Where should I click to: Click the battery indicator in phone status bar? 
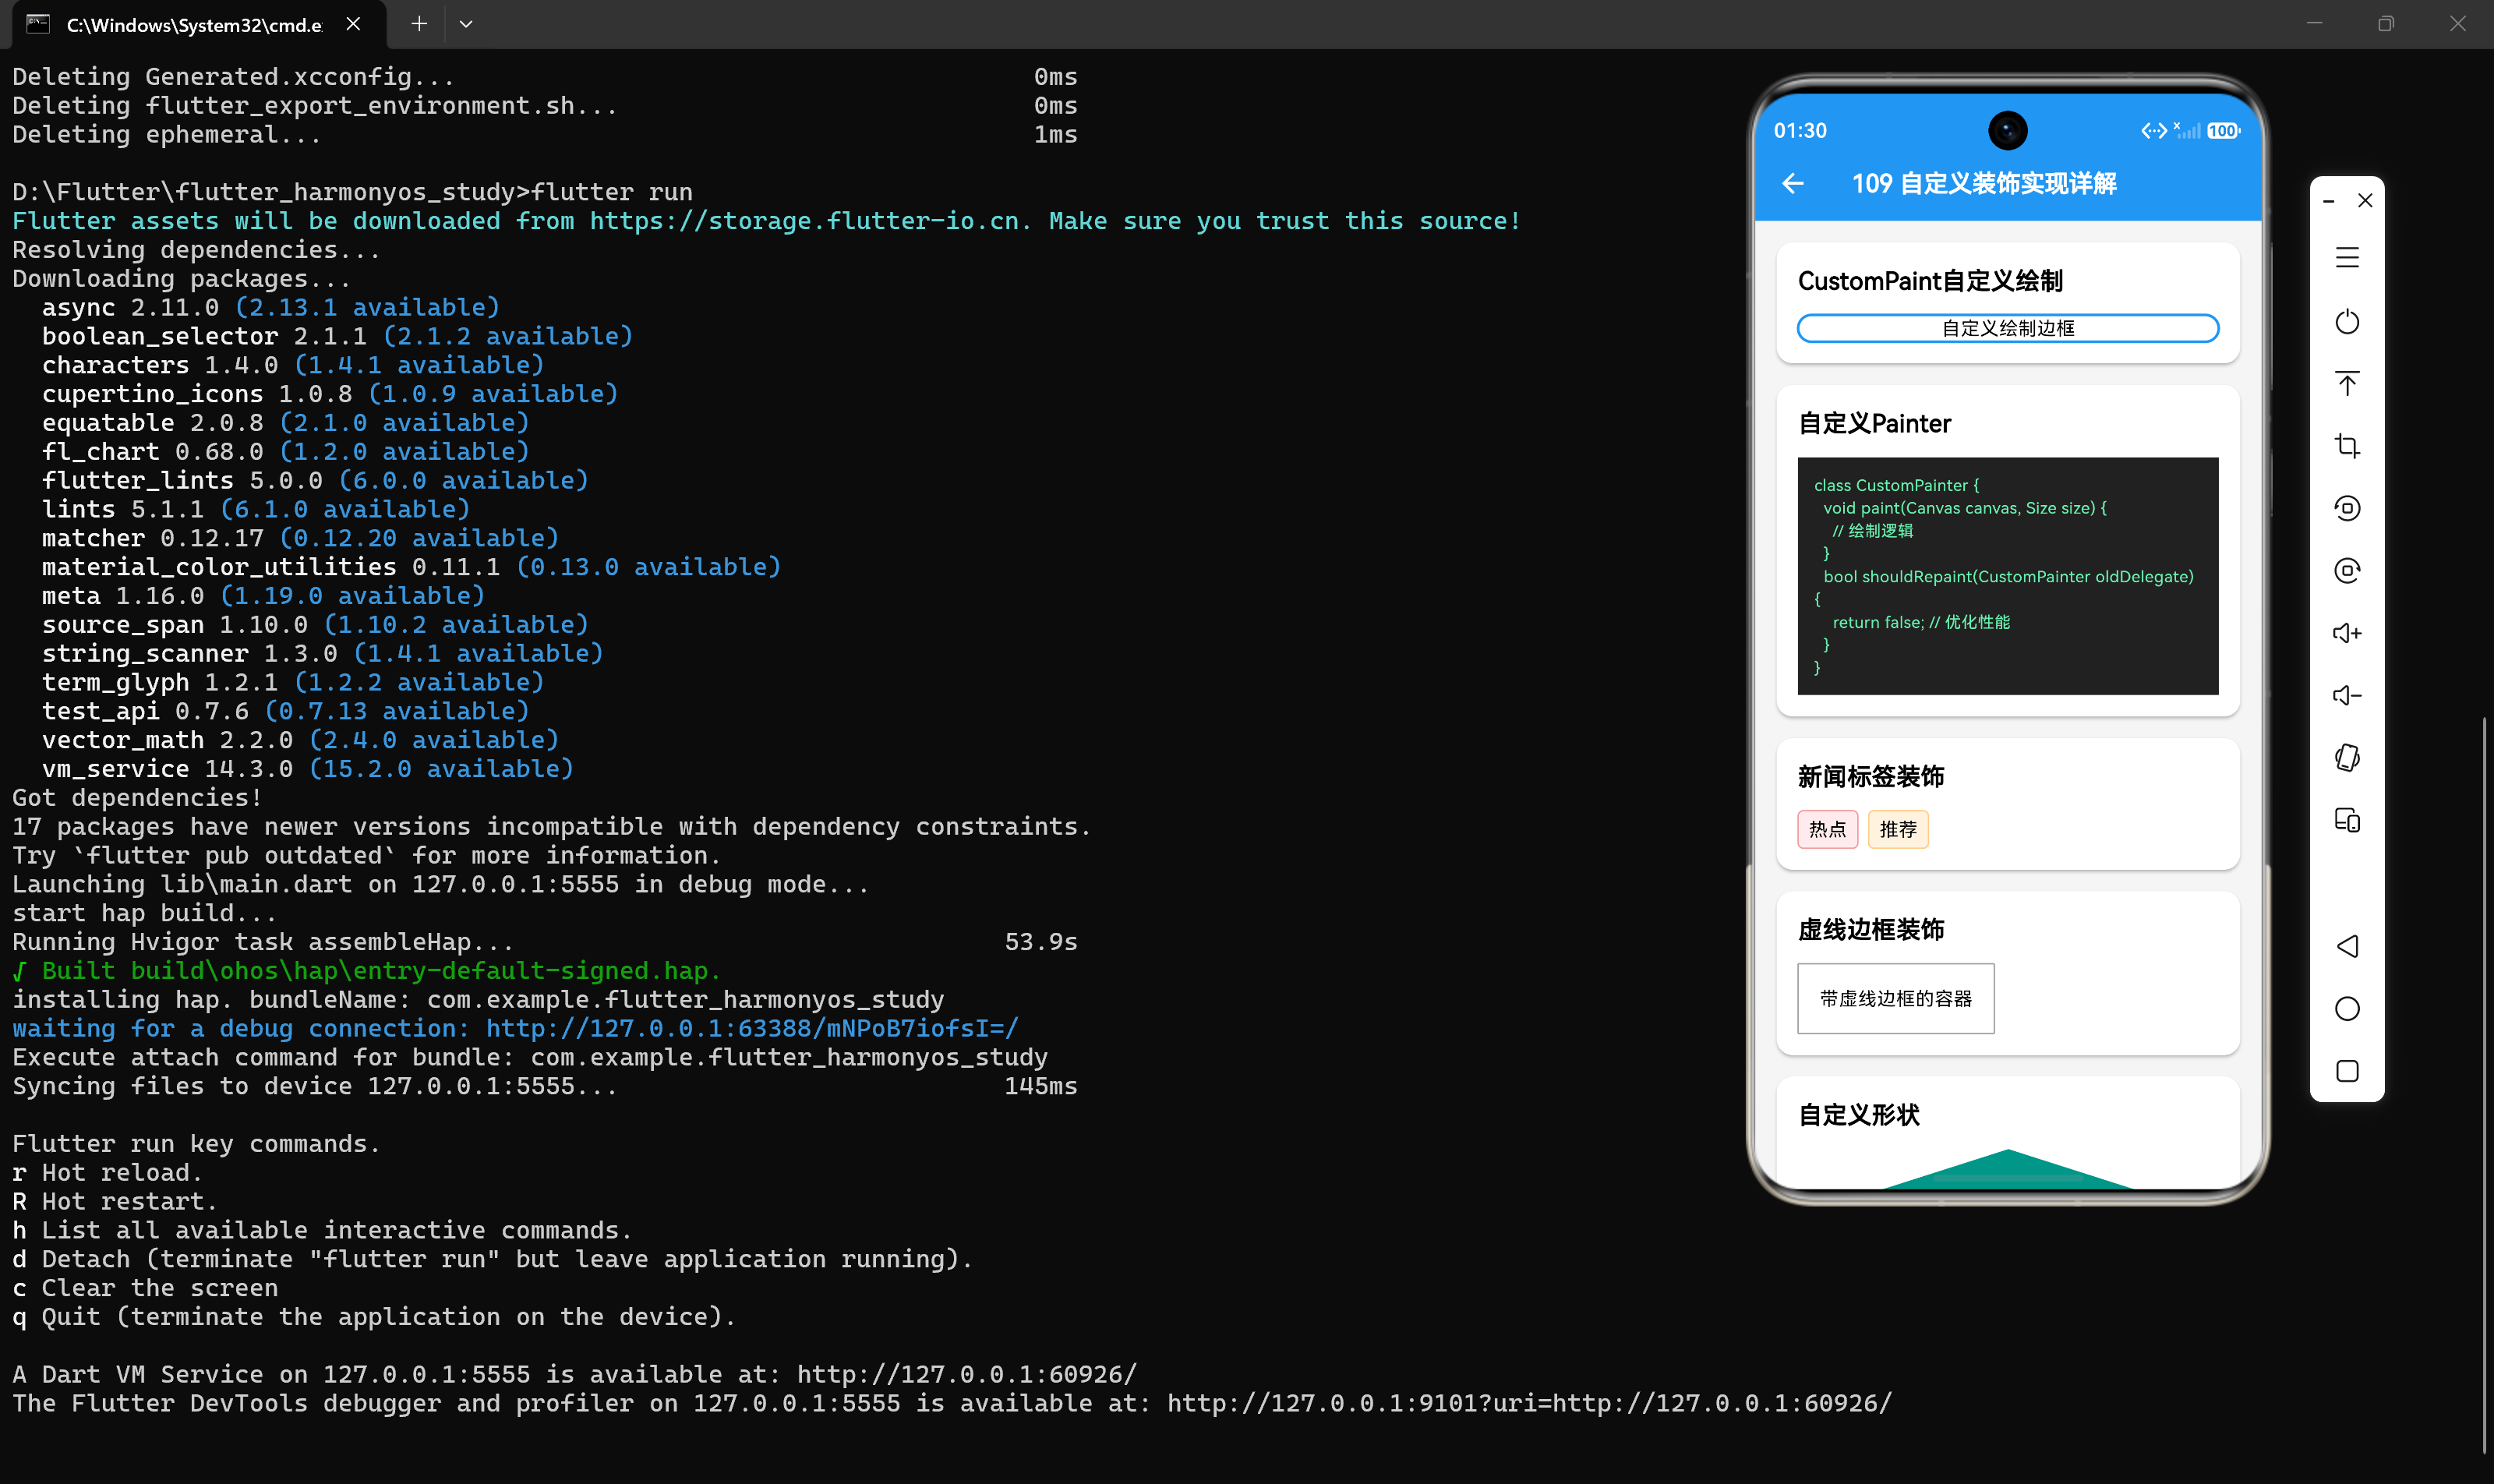pyautogui.click(x=2223, y=131)
